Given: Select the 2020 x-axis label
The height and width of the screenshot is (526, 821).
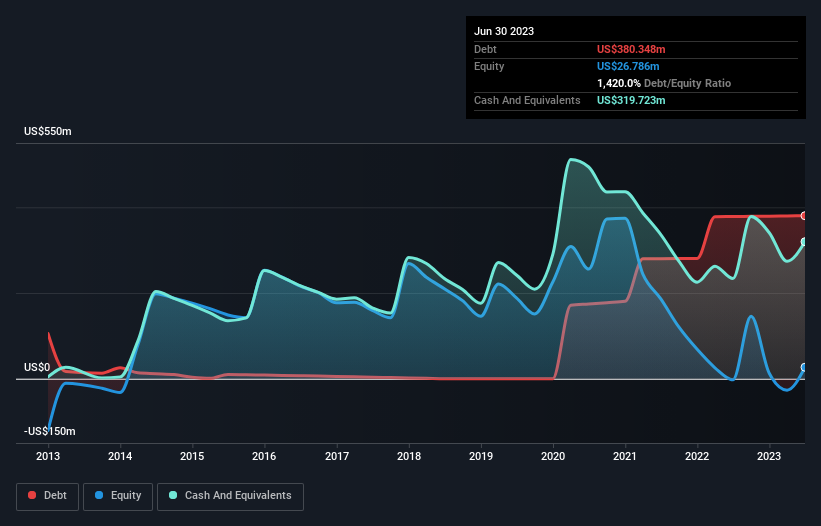Looking at the screenshot, I should (553, 456).
